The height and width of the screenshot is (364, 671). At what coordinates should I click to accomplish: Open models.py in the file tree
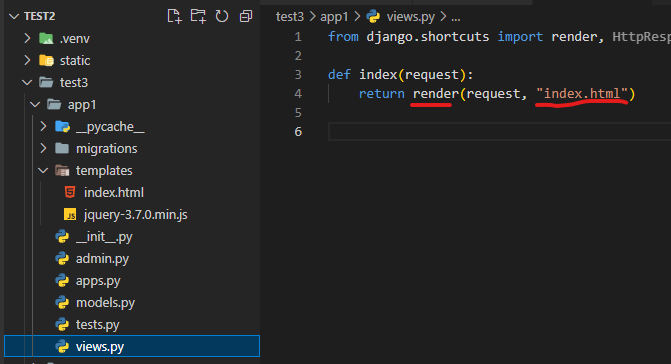pyautogui.click(x=105, y=302)
